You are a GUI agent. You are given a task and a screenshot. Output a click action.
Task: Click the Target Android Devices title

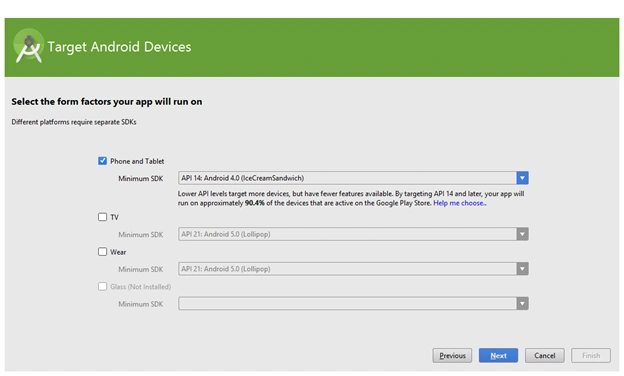119,47
